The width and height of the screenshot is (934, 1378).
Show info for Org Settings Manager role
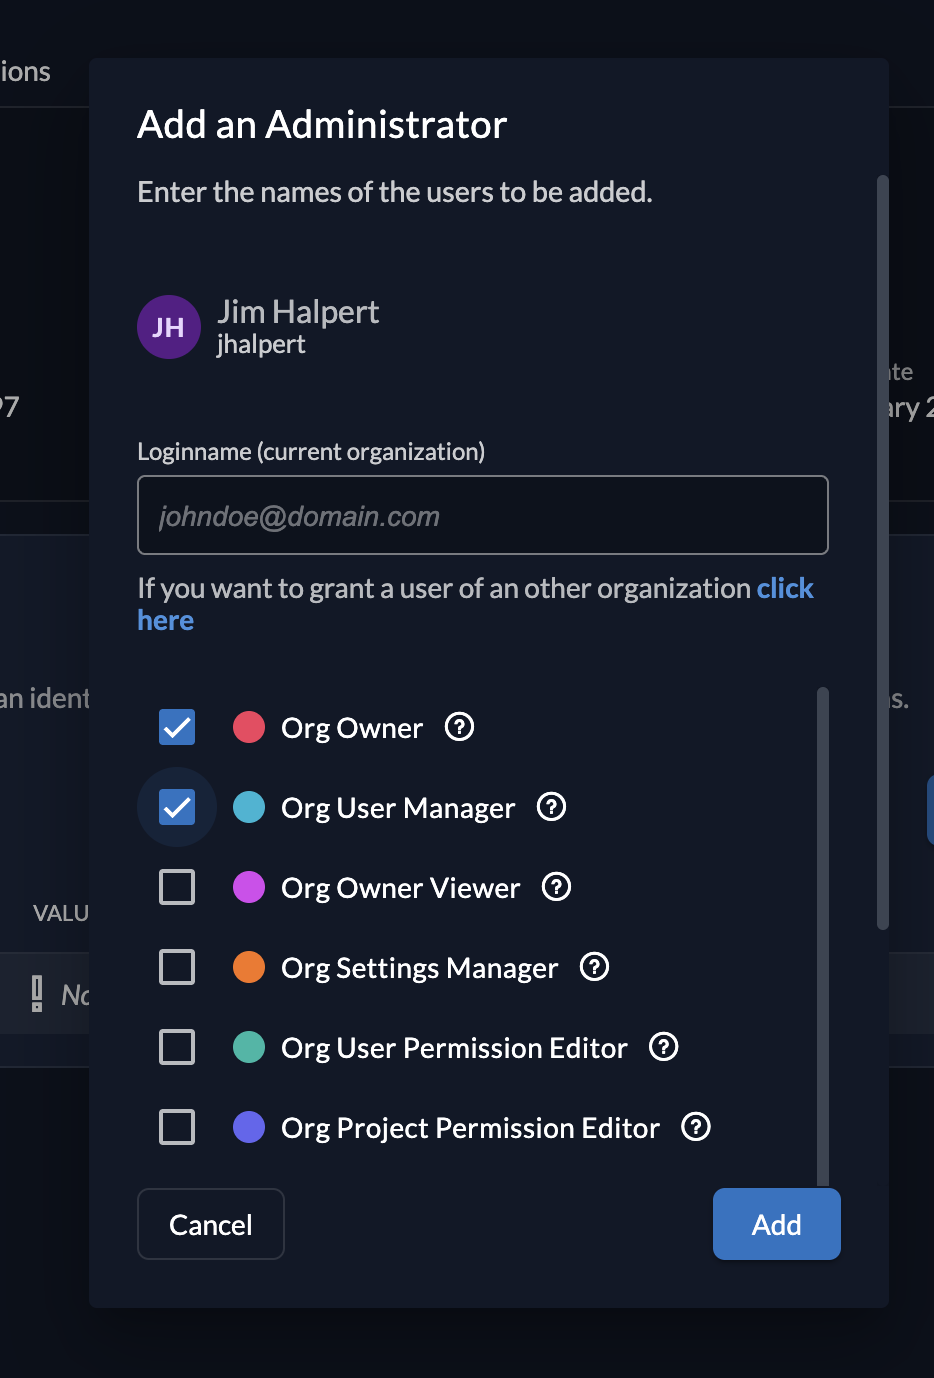click(x=594, y=967)
